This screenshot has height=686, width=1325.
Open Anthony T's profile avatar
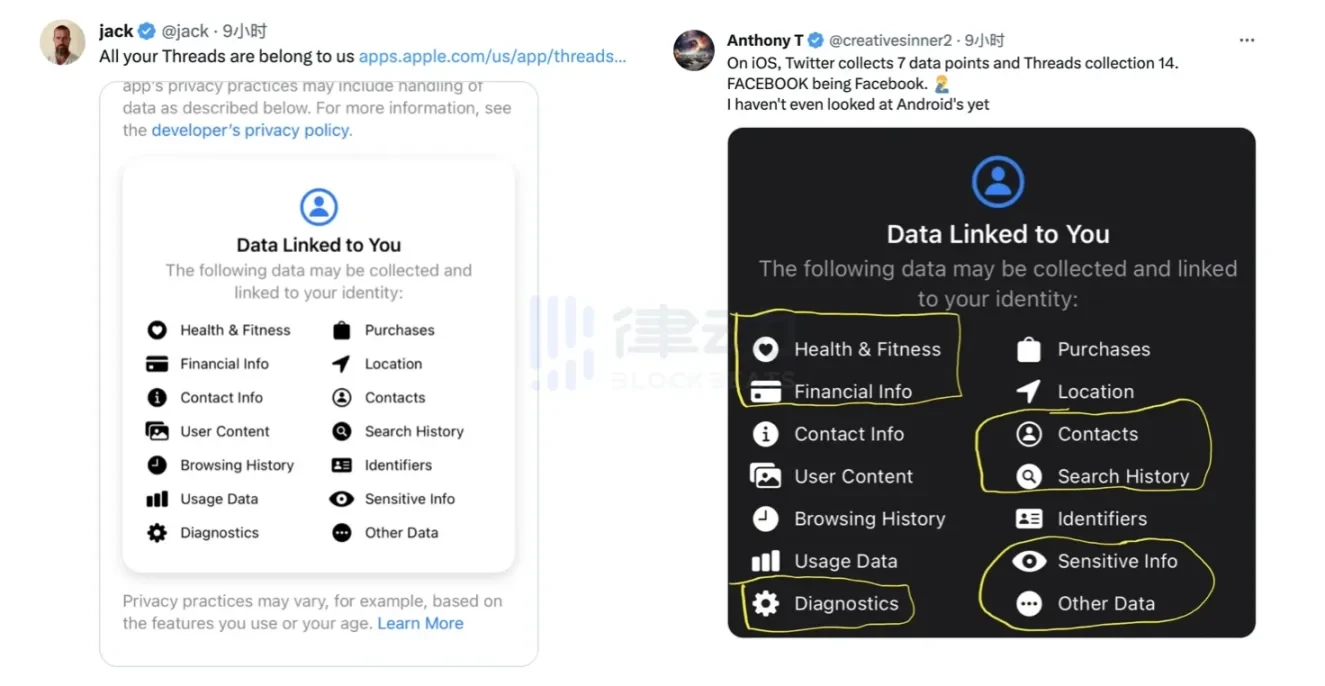pyautogui.click(x=694, y=50)
